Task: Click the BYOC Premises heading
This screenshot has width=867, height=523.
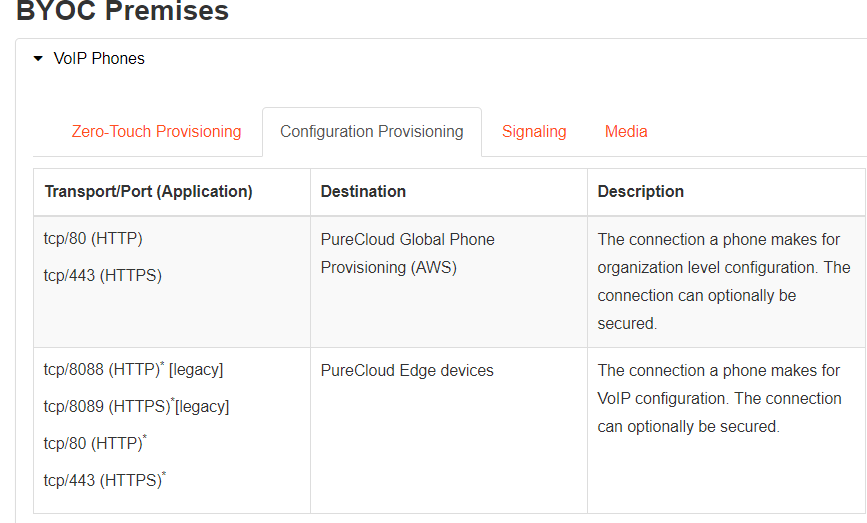Action: point(122,12)
